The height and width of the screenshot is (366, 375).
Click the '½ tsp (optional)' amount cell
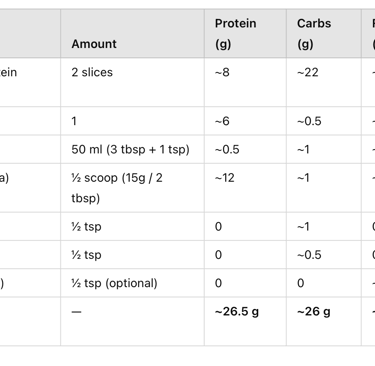(x=114, y=283)
